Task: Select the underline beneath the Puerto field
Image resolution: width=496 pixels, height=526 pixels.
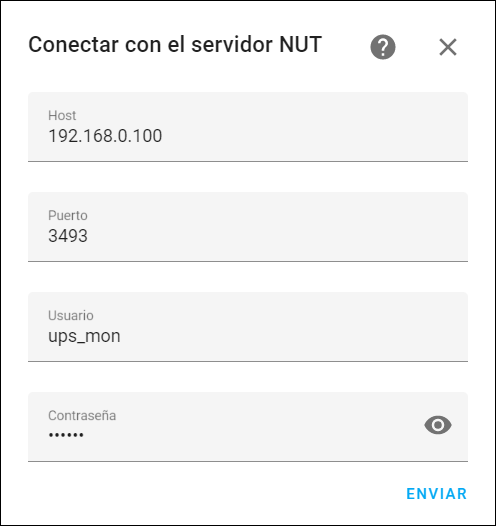Action: 248,261
